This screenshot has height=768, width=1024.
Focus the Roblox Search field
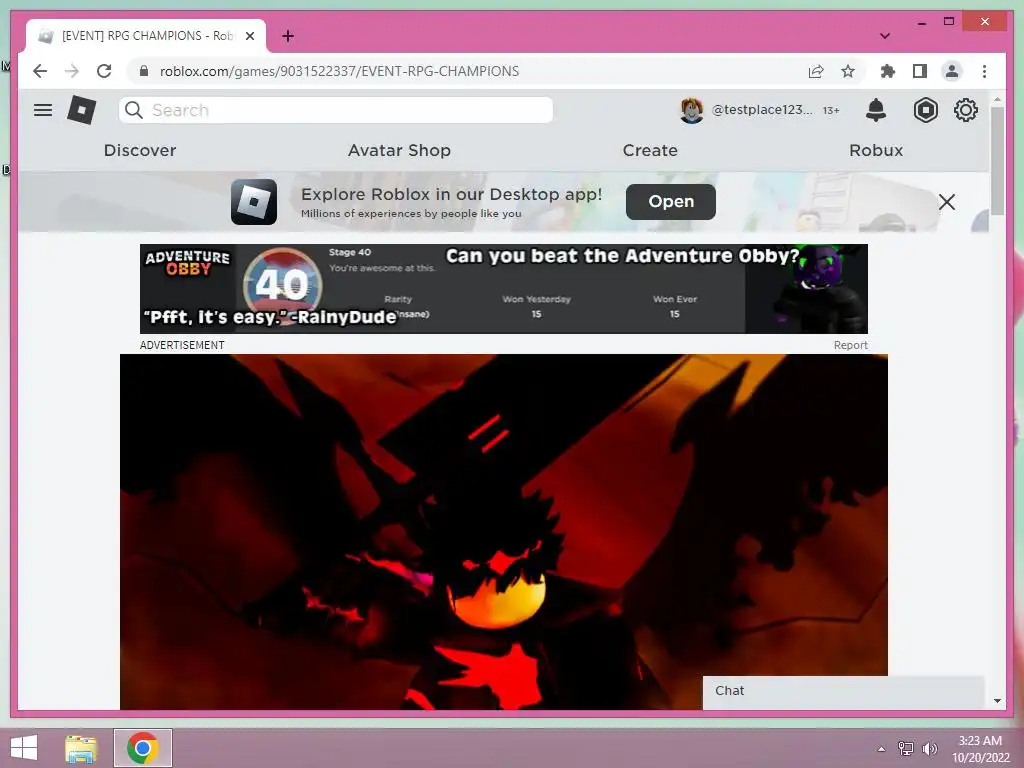(336, 110)
